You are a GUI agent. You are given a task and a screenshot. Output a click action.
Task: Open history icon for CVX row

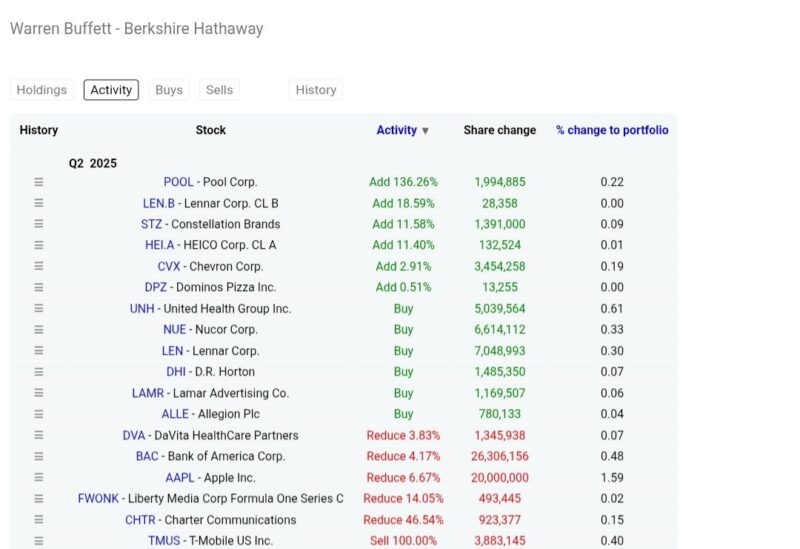[39, 266]
